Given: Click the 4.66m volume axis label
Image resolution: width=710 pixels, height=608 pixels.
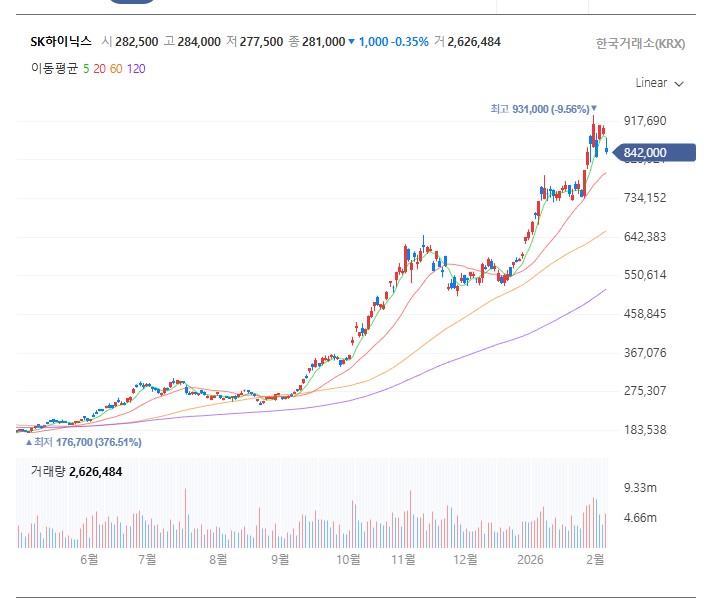Looking at the screenshot, I should coord(640,517).
